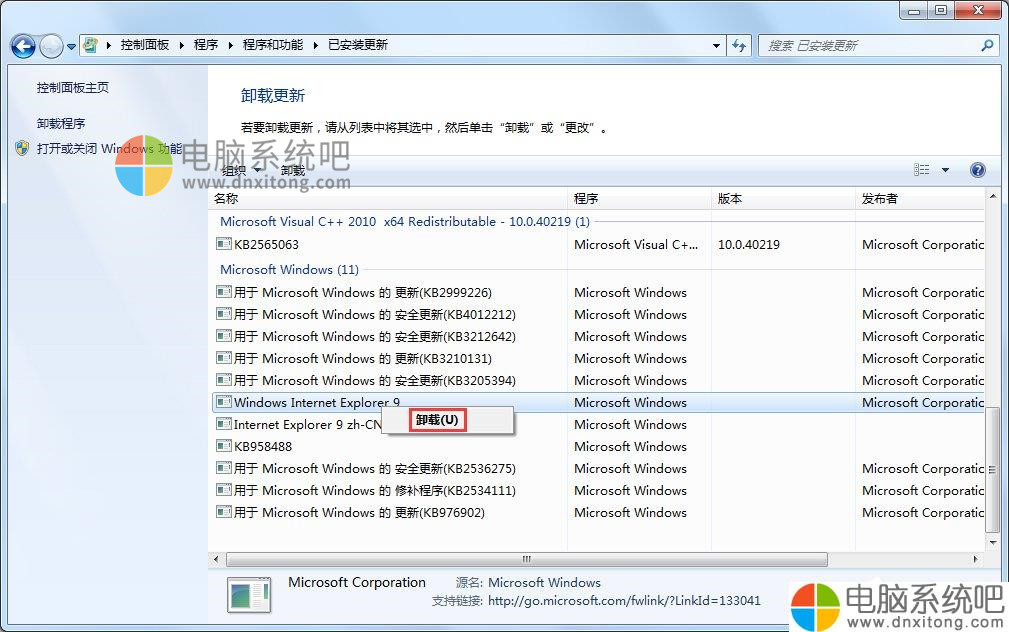Collapse the Microsoft Visual C++ 2010 group header
The image size is (1009, 632).
pyautogui.click(x=405, y=221)
